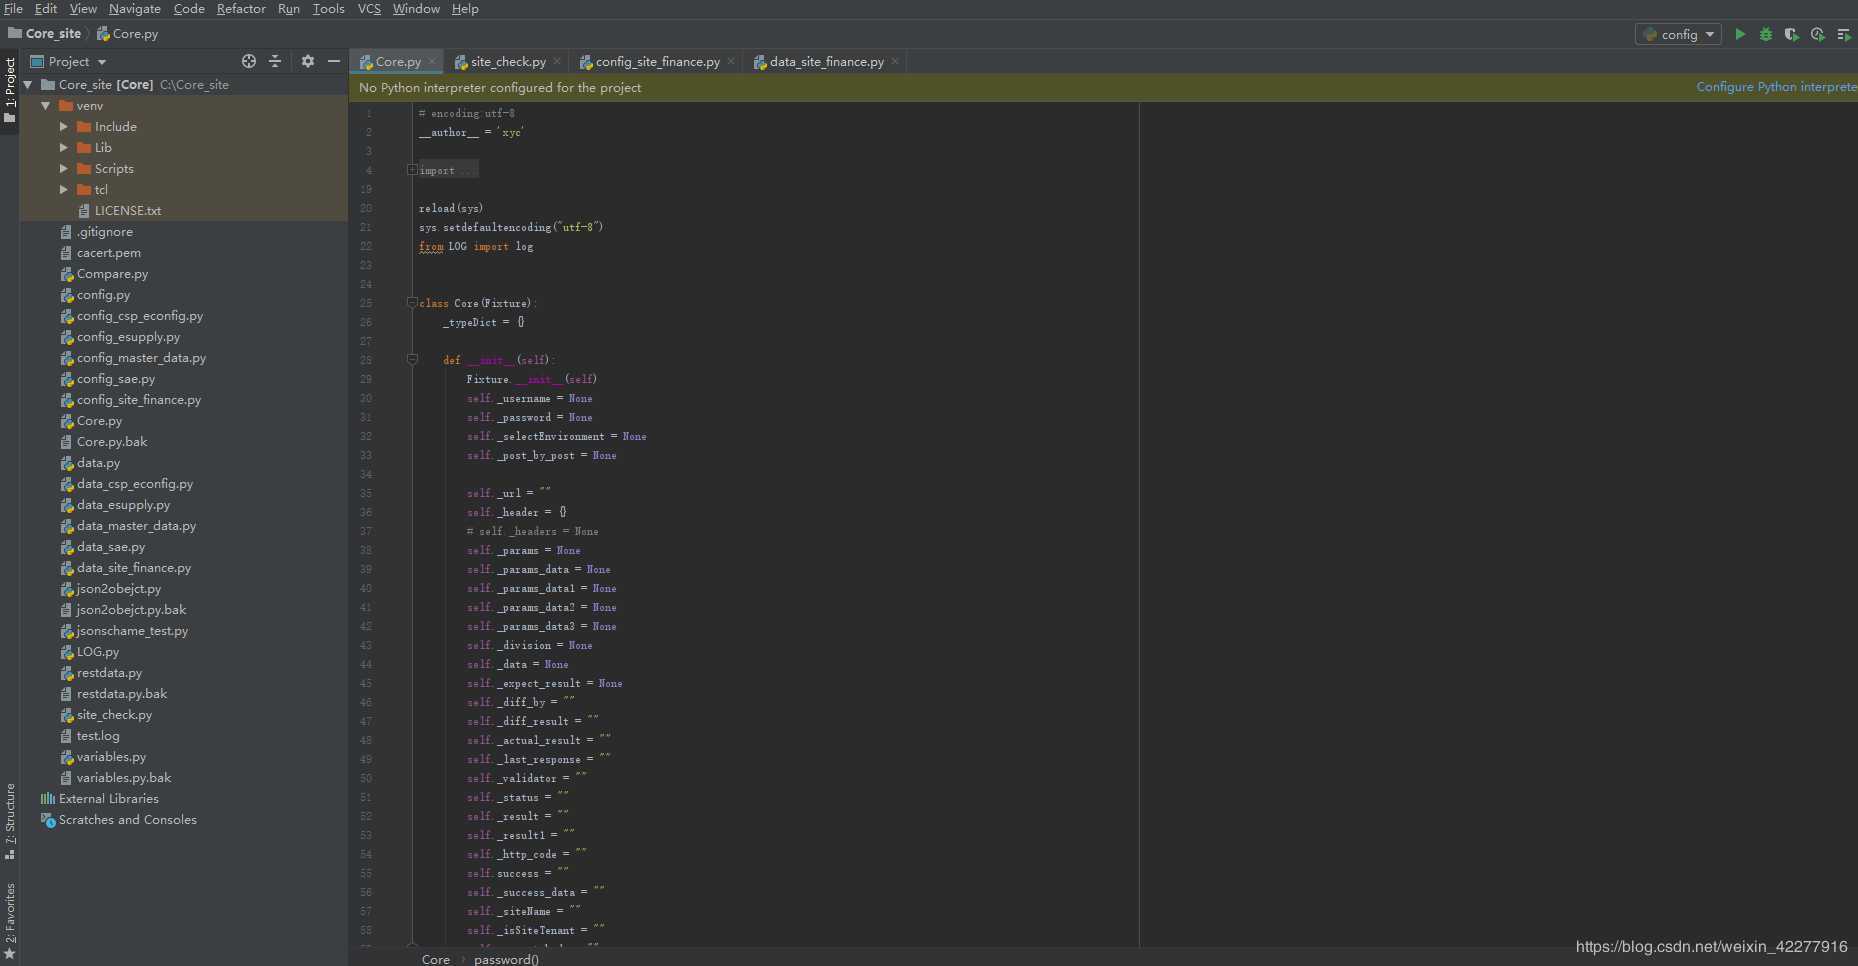The height and width of the screenshot is (966, 1858).
Task: Click the Debug bug icon
Action: 1766,34
